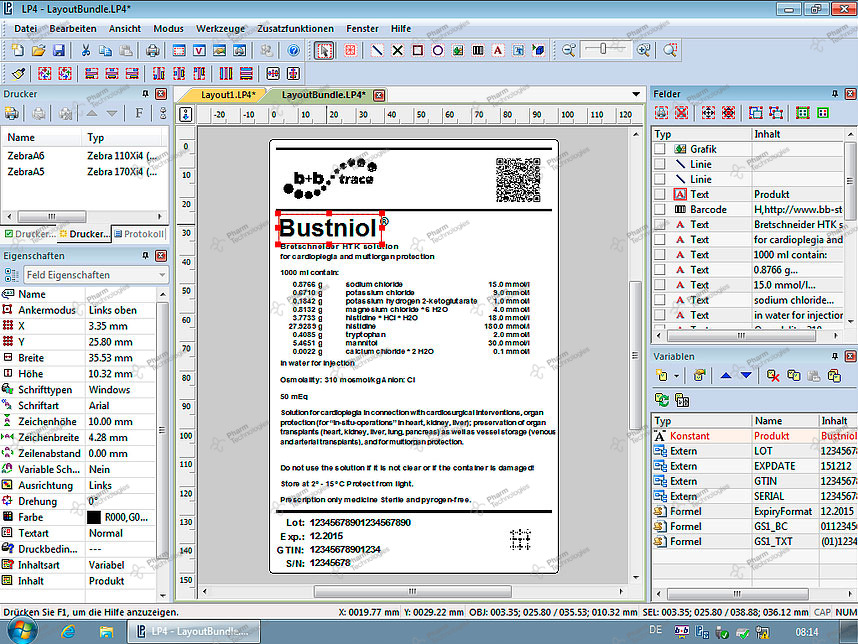Save the layout with the floppy icon
858x644 pixels.
tap(59, 50)
